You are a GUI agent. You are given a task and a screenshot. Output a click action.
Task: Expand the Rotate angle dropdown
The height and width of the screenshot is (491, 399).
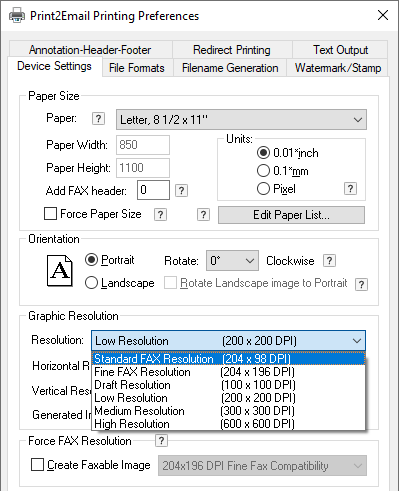coord(232,261)
